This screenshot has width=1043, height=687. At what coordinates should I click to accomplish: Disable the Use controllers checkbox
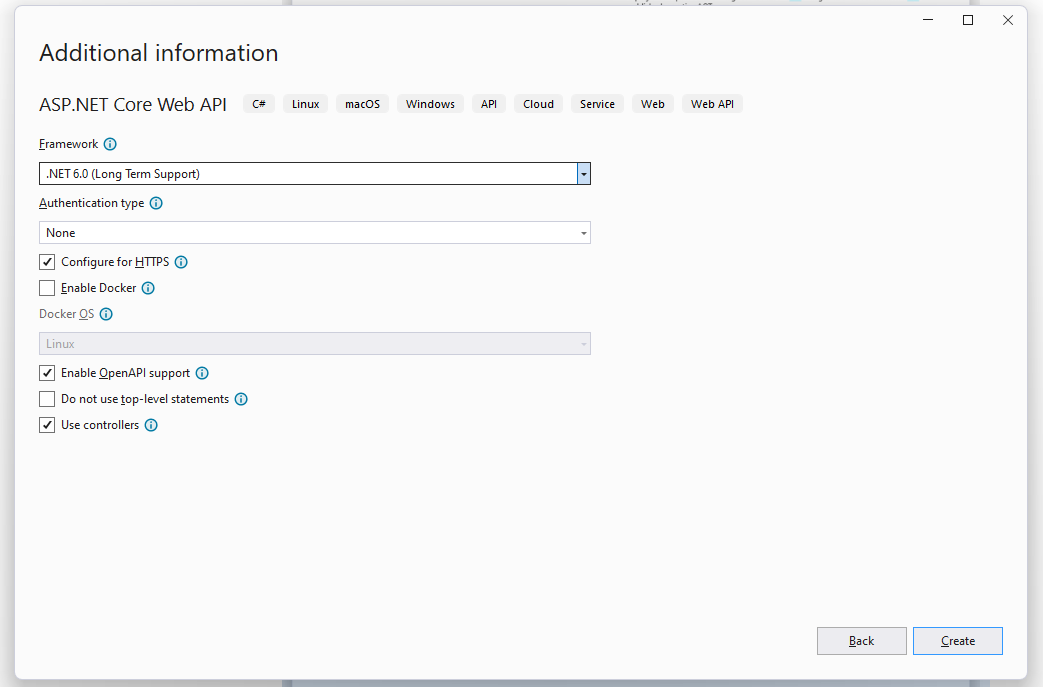point(46,425)
